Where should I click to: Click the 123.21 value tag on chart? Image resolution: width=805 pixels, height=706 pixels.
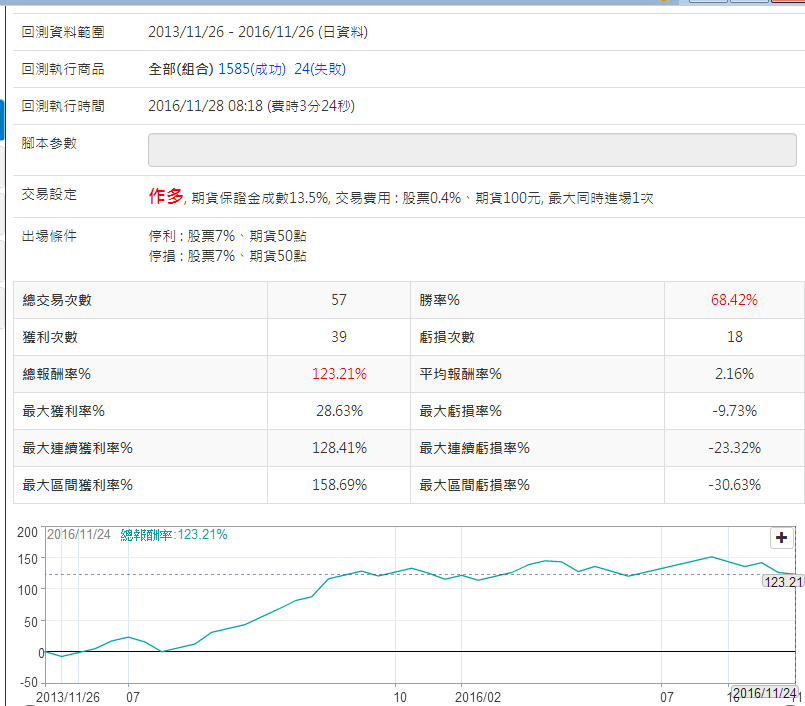[782, 581]
